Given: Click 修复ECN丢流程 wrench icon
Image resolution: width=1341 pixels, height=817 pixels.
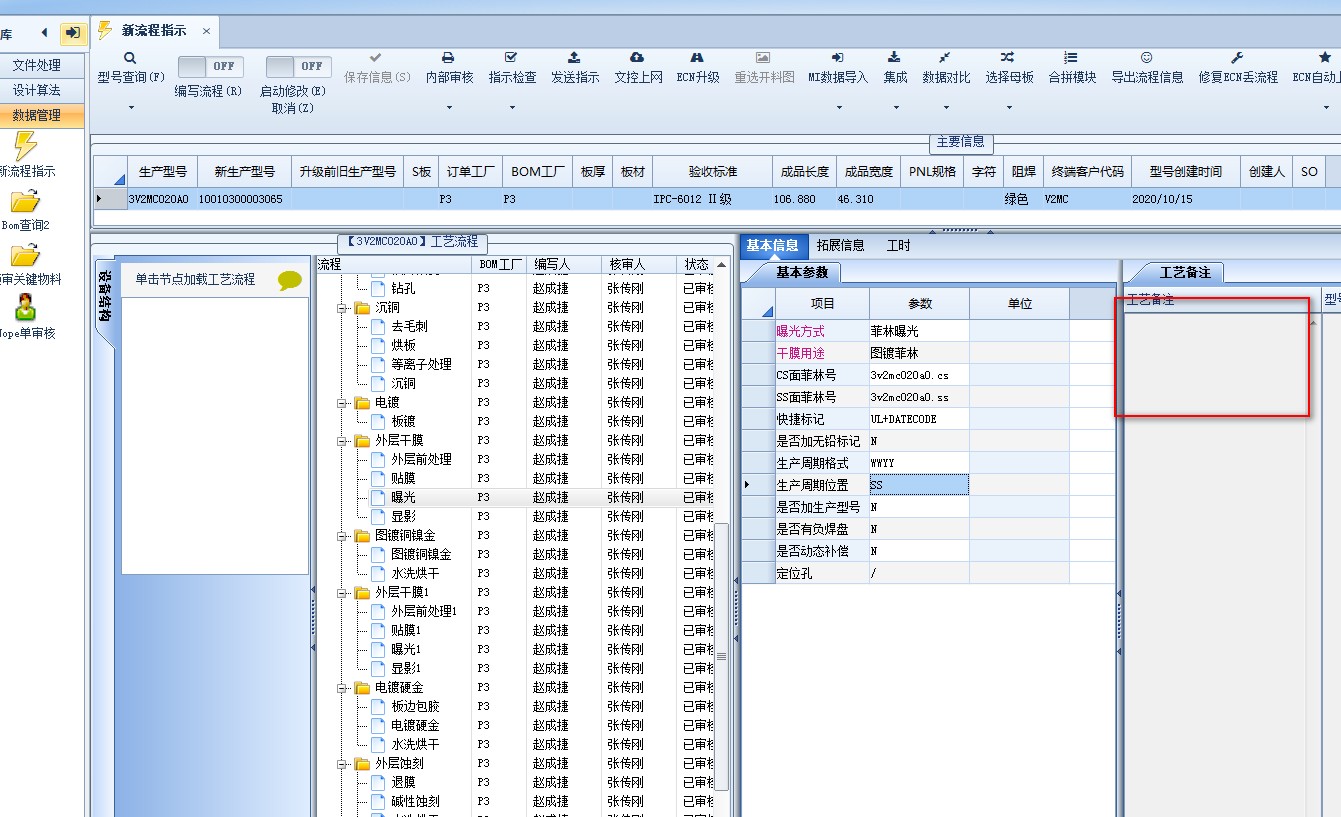Looking at the screenshot, I should tap(1237, 58).
